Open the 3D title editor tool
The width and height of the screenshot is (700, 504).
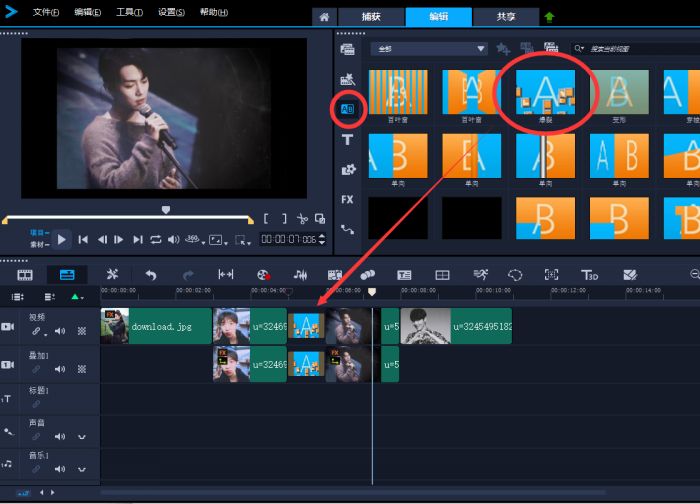590,274
